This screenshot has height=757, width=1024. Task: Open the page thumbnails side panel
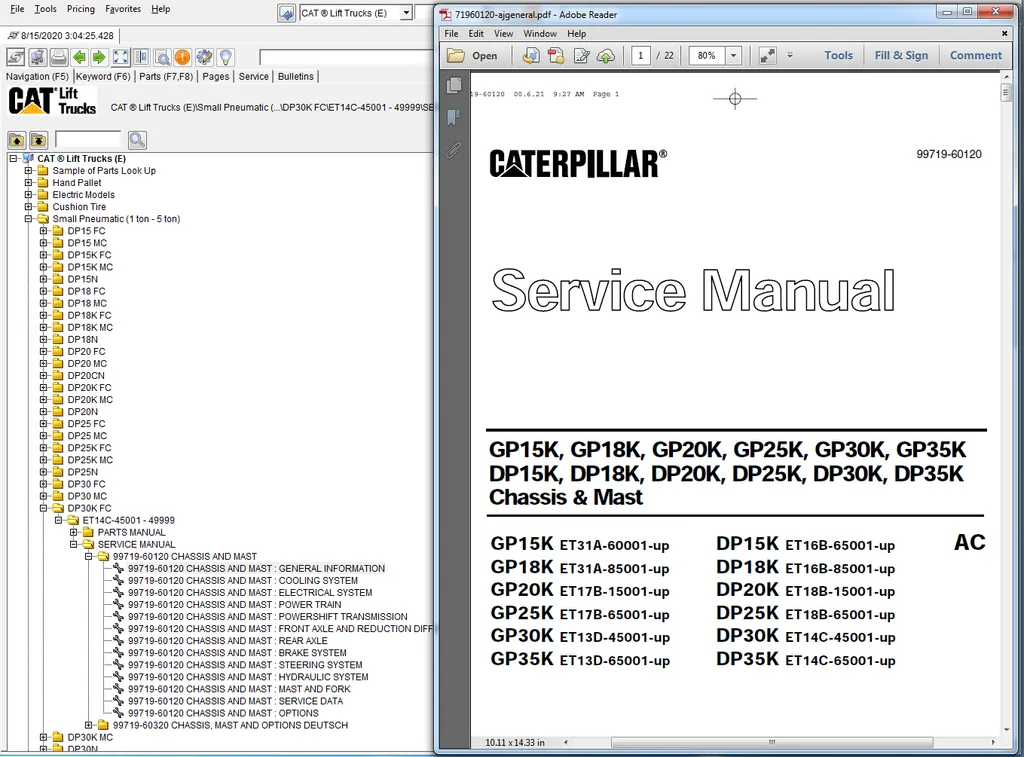[455, 86]
